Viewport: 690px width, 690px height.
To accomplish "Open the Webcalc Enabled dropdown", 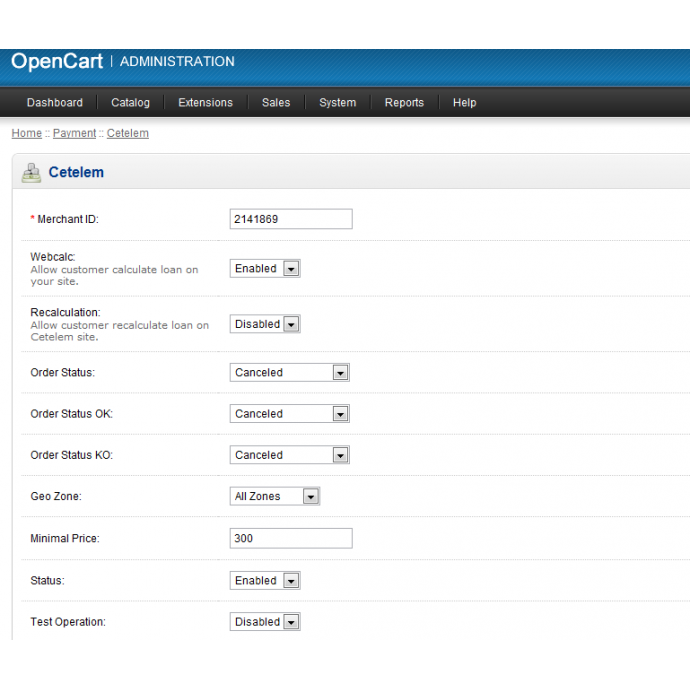I will pos(265,268).
